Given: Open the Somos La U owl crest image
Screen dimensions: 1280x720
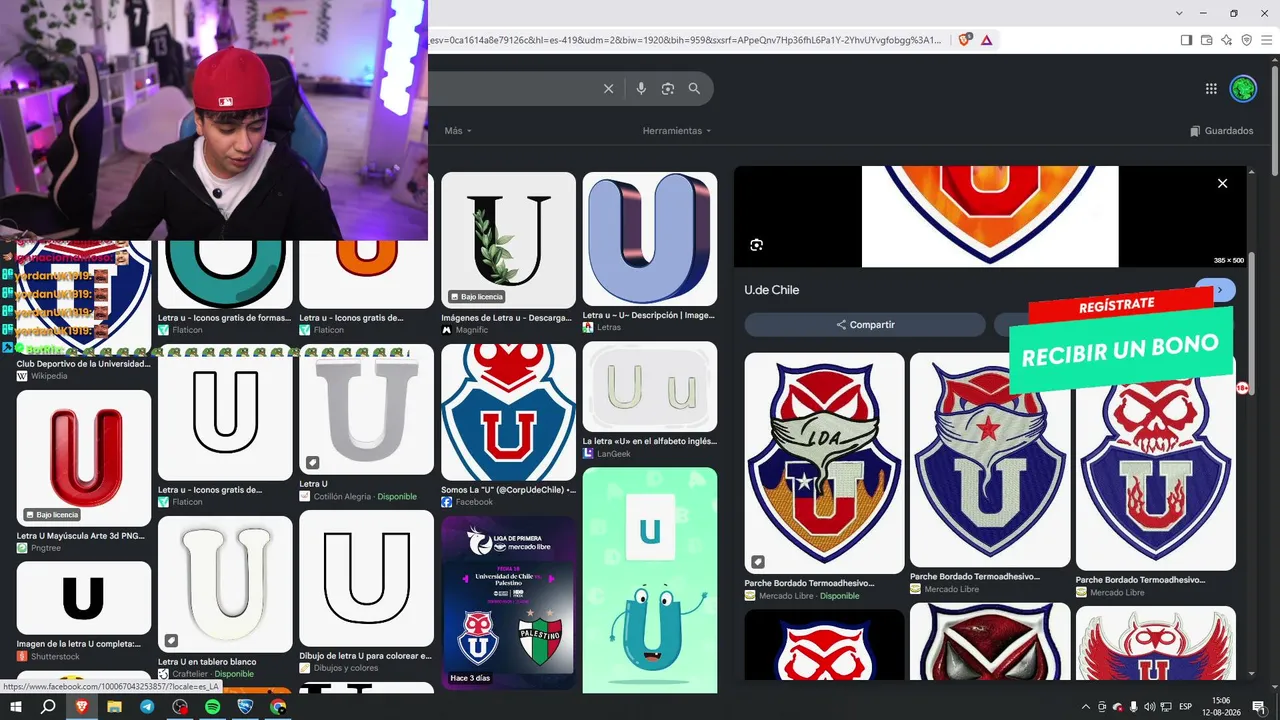Looking at the screenshot, I should [x=509, y=413].
